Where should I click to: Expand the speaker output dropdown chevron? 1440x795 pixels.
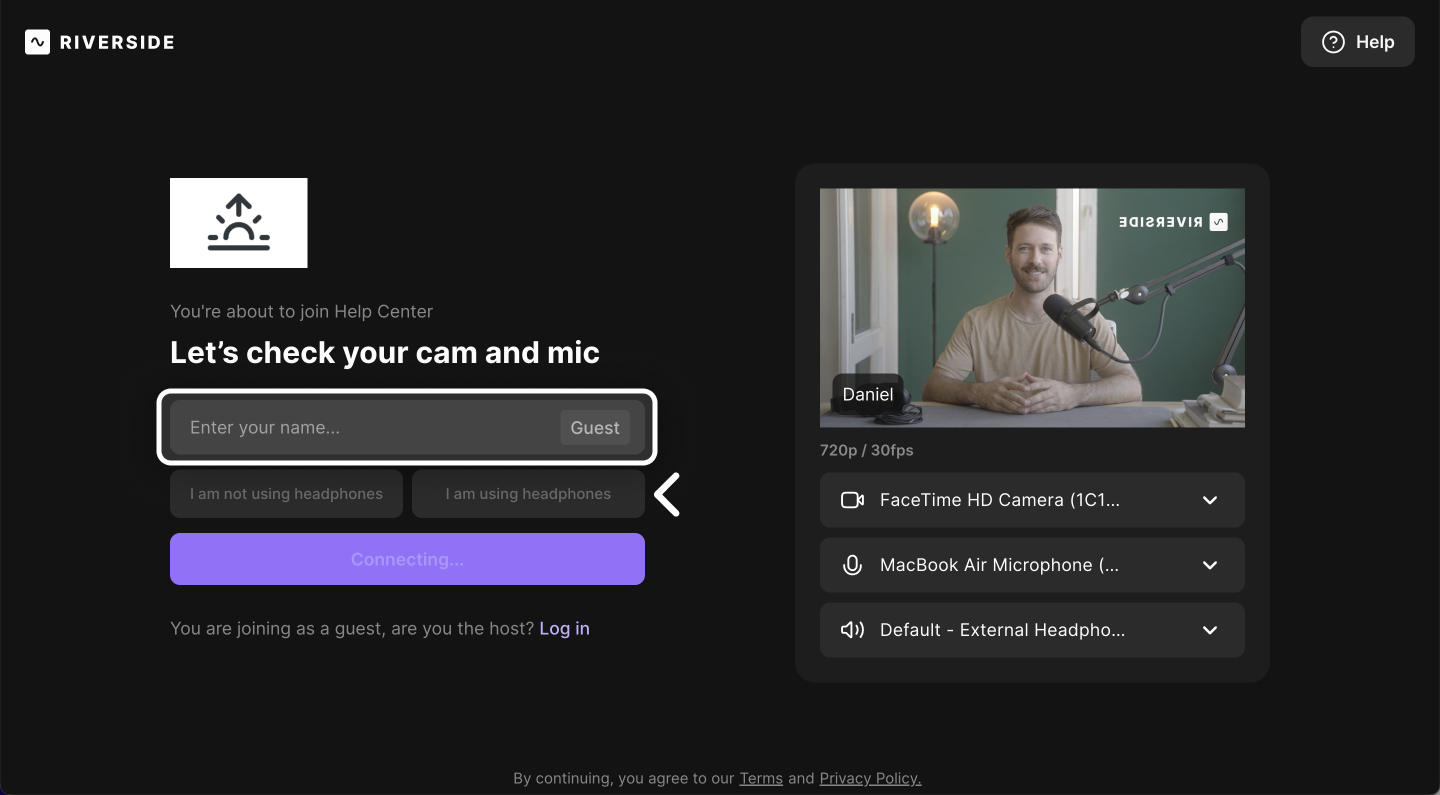[1209, 630]
